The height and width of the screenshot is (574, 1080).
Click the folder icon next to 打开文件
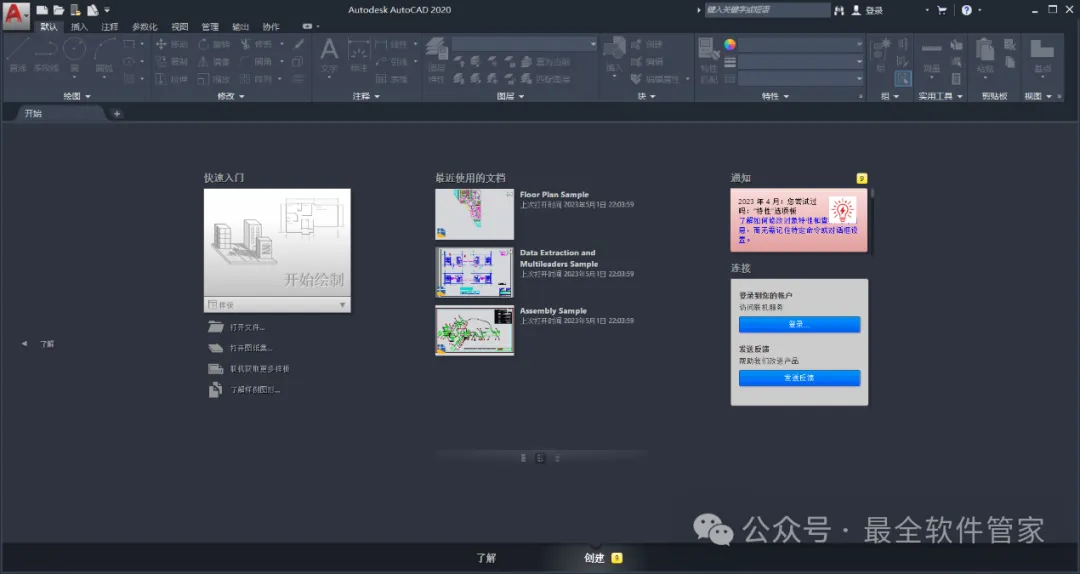pyautogui.click(x=216, y=327)
